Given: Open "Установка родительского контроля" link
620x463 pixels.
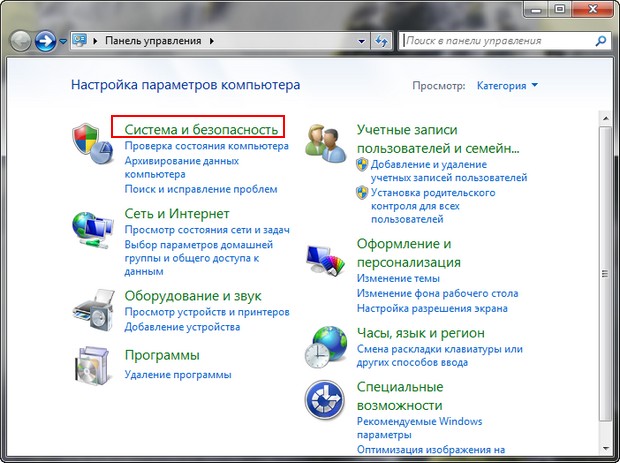Looking at the screenshot, I should pyautogui.click(x=433, y=206).
